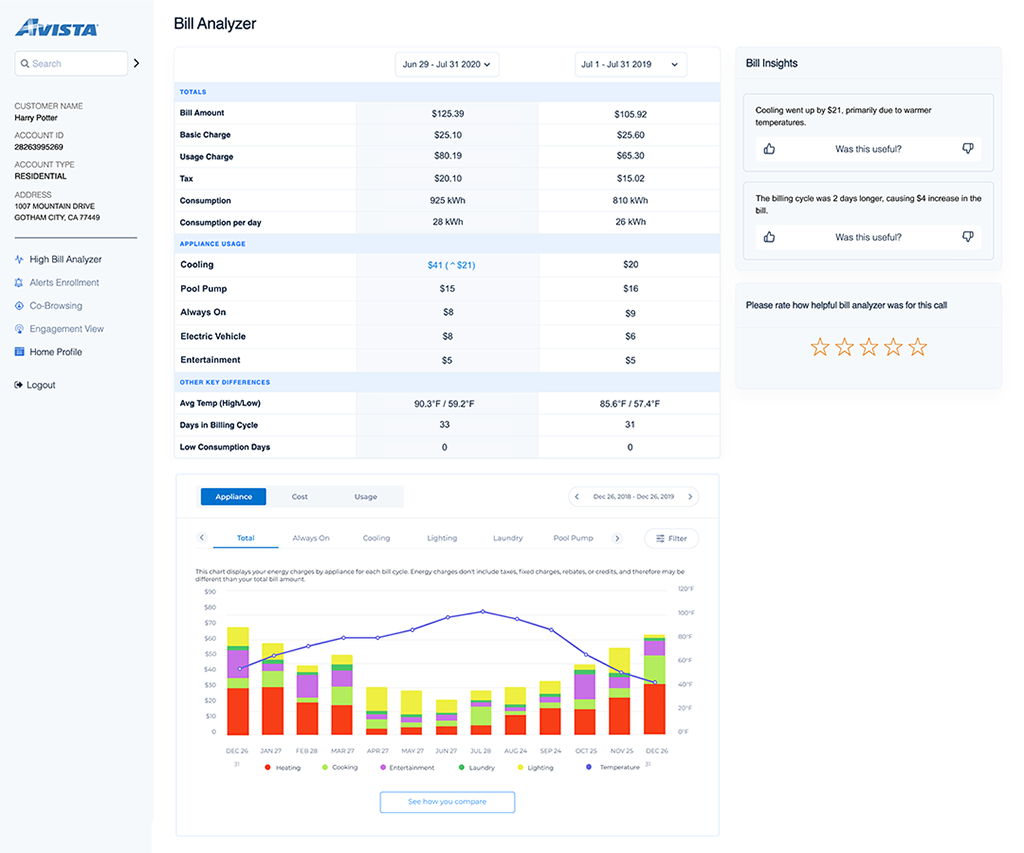Give a thumbs down to the billing cycle insight
This screenshot has width=1024, height=853.
pyautogui.click(x=967, y=237)
